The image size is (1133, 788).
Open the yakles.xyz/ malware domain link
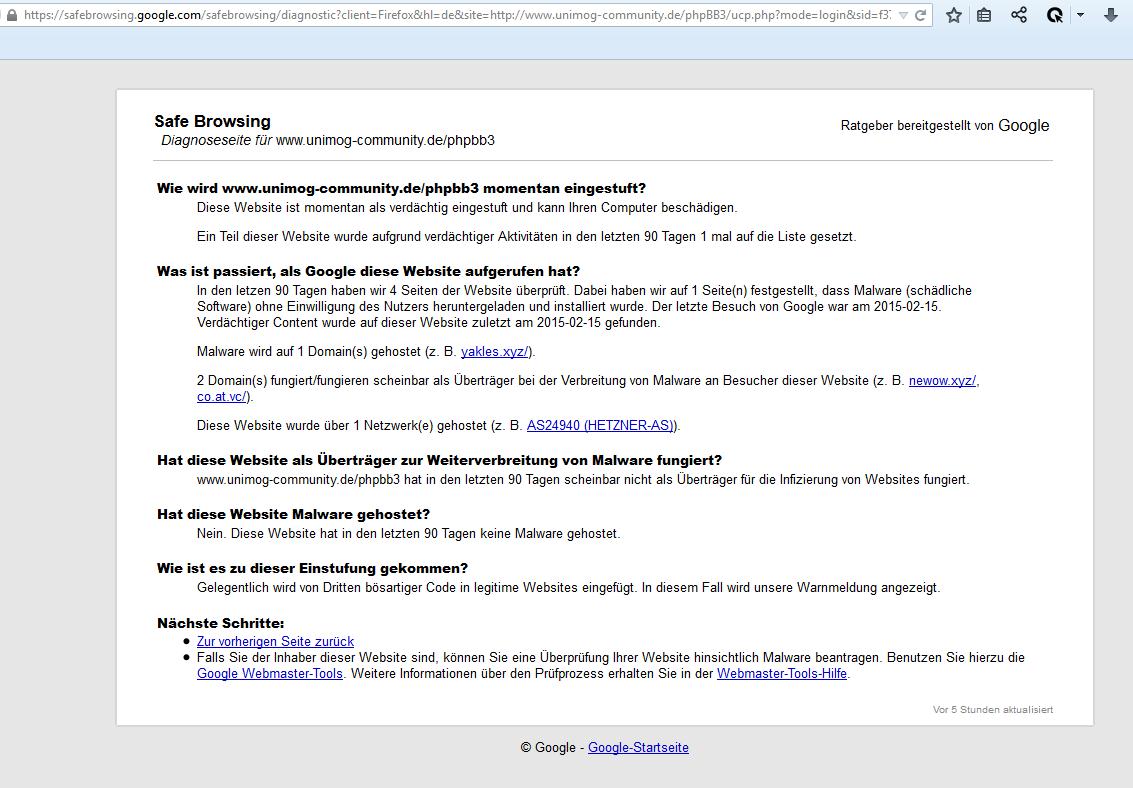[x=495, y=352]
